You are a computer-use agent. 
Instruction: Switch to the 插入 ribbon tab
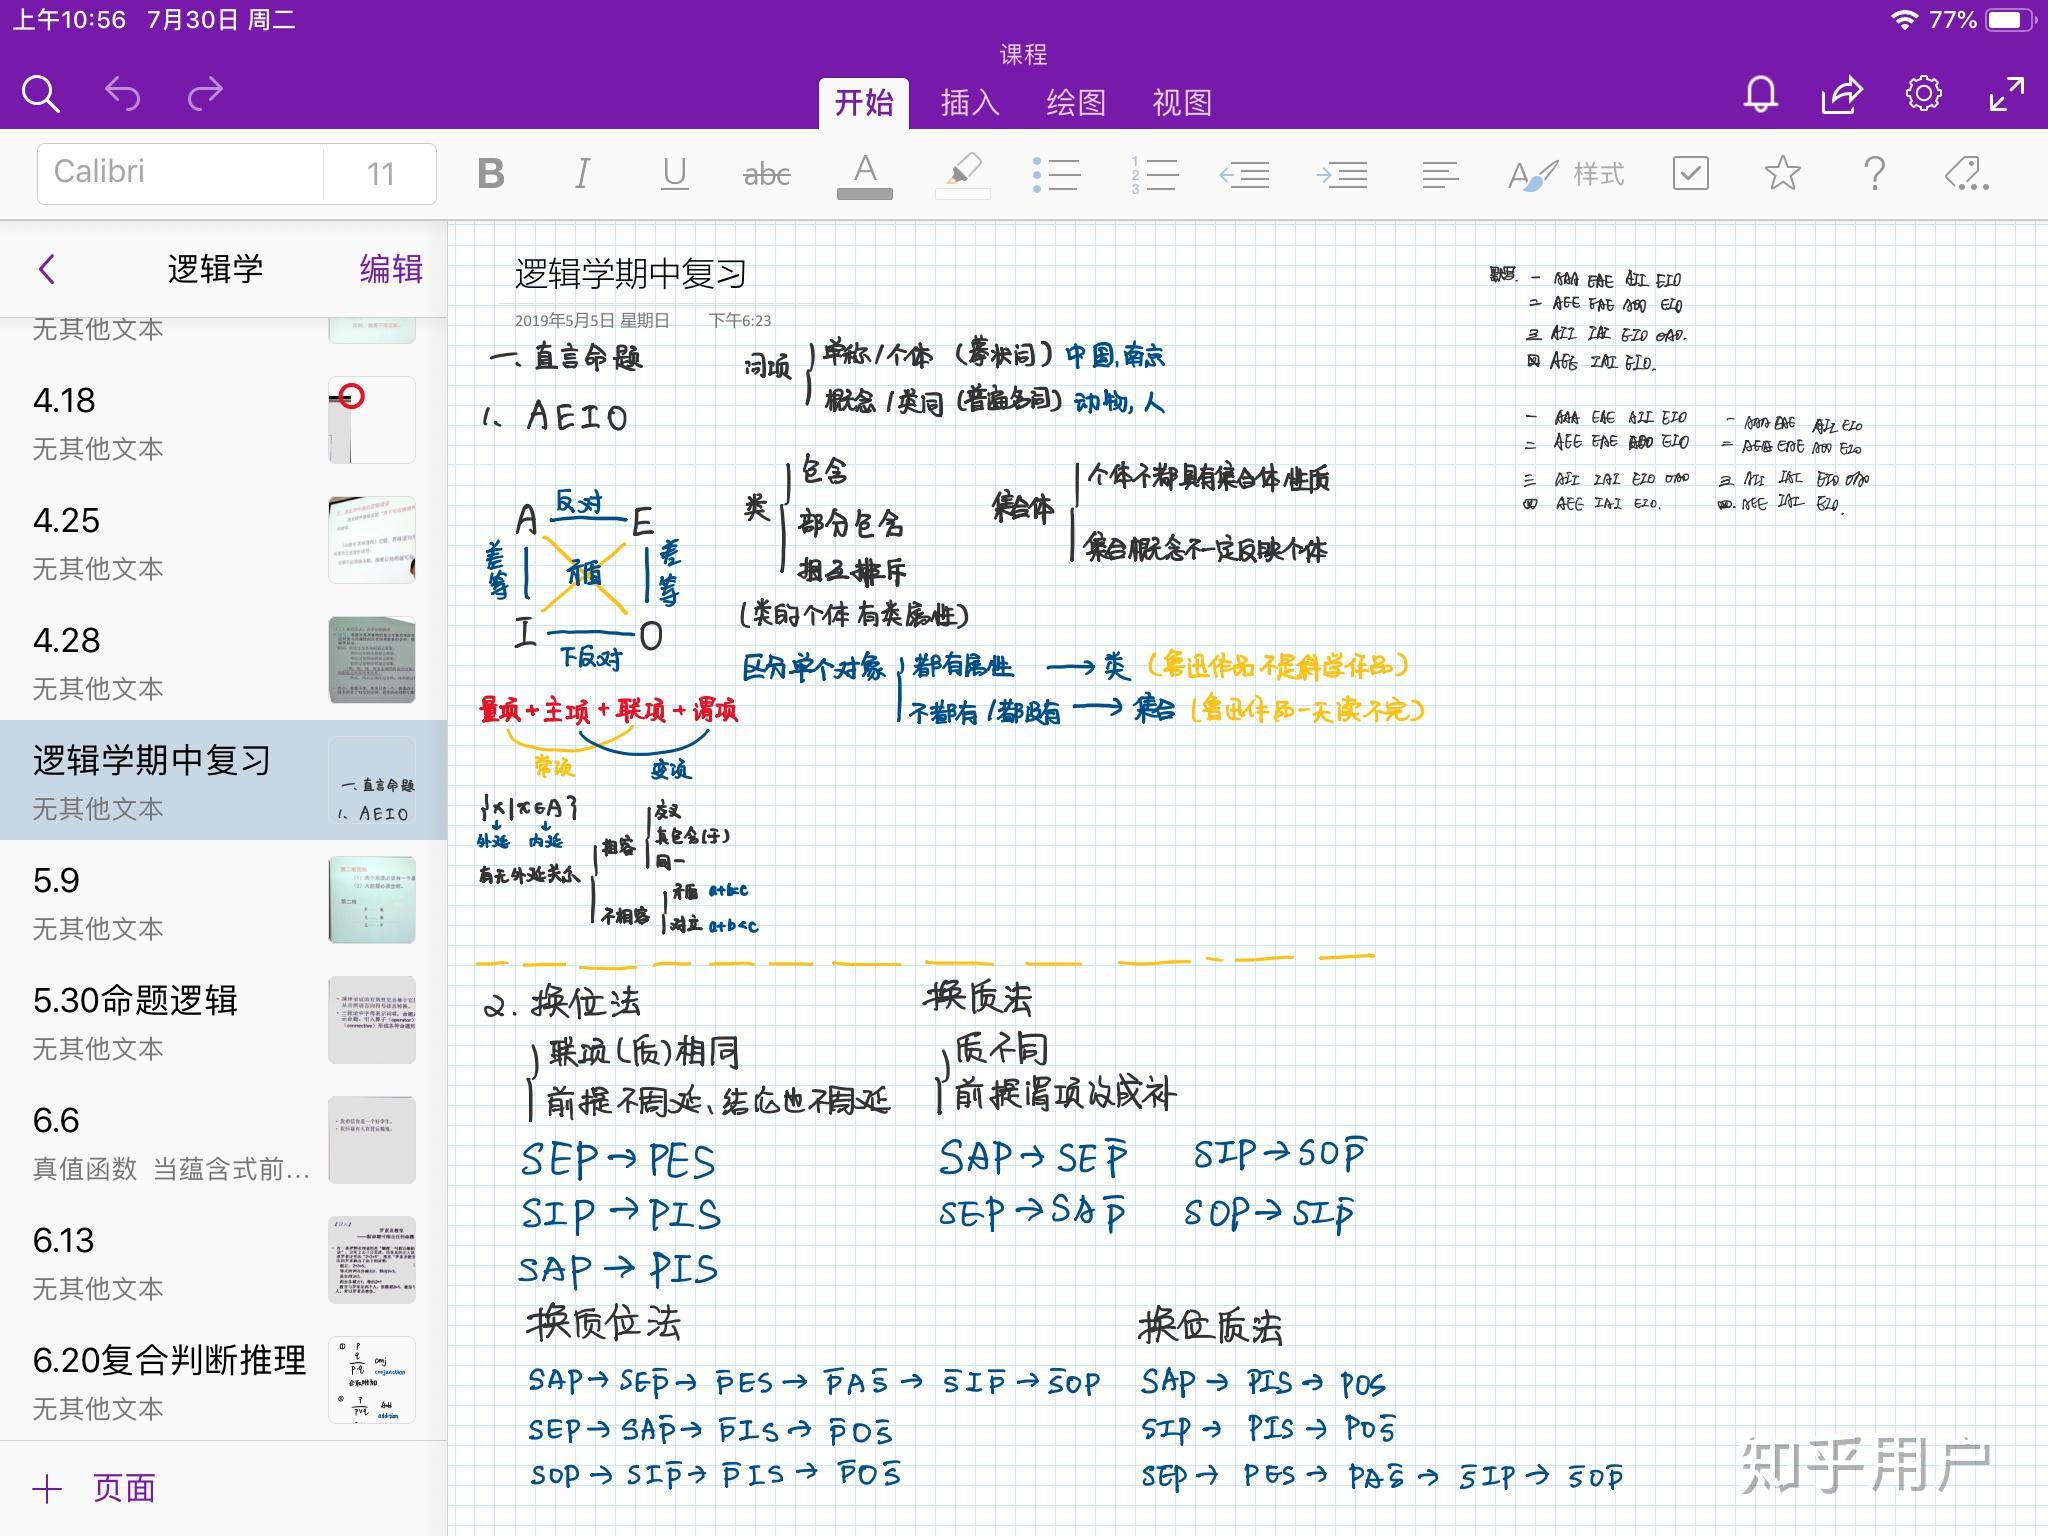pyautogui.click(x=968, y=101)
